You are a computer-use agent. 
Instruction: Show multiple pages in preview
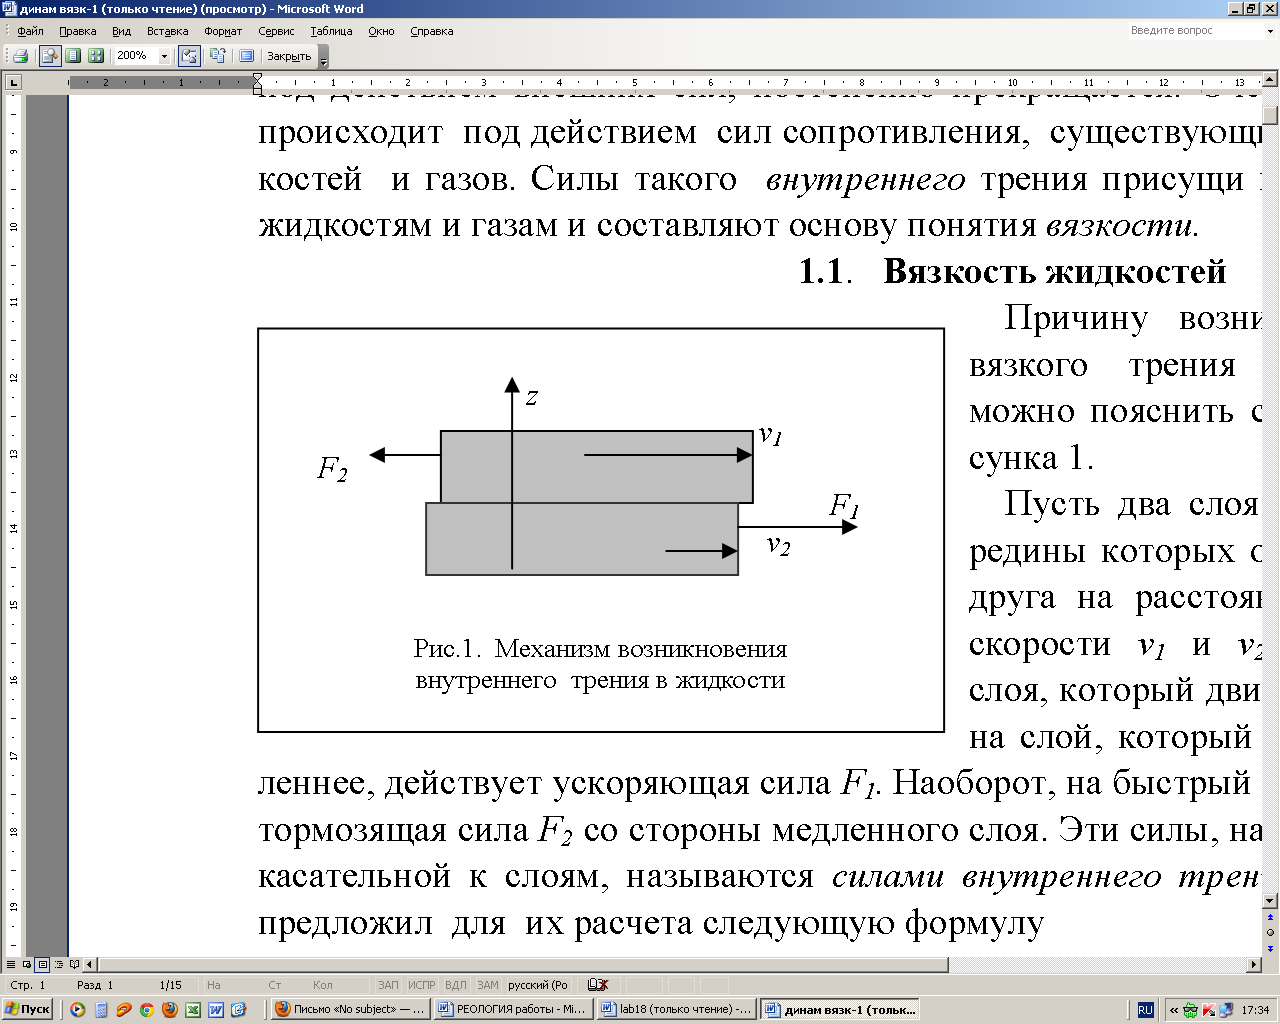click(x=95, y=56)
